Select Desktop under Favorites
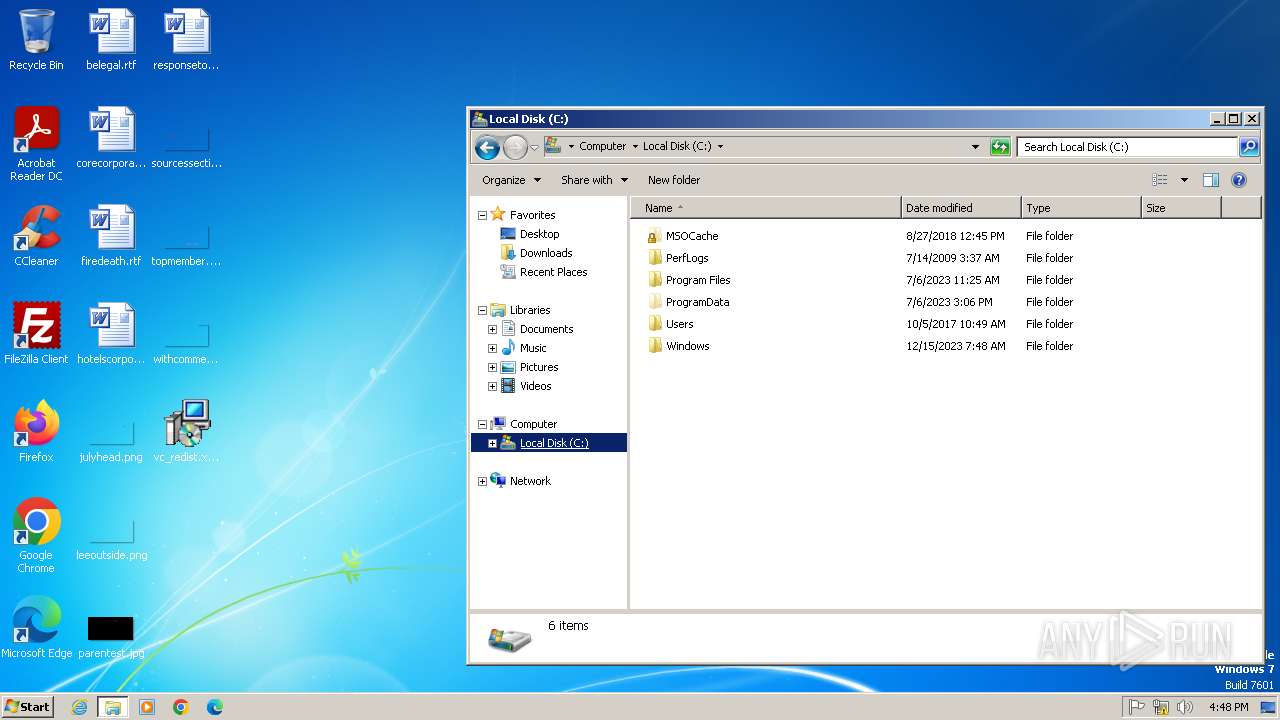The image size is (1280, 720). (x=539, y=234)
